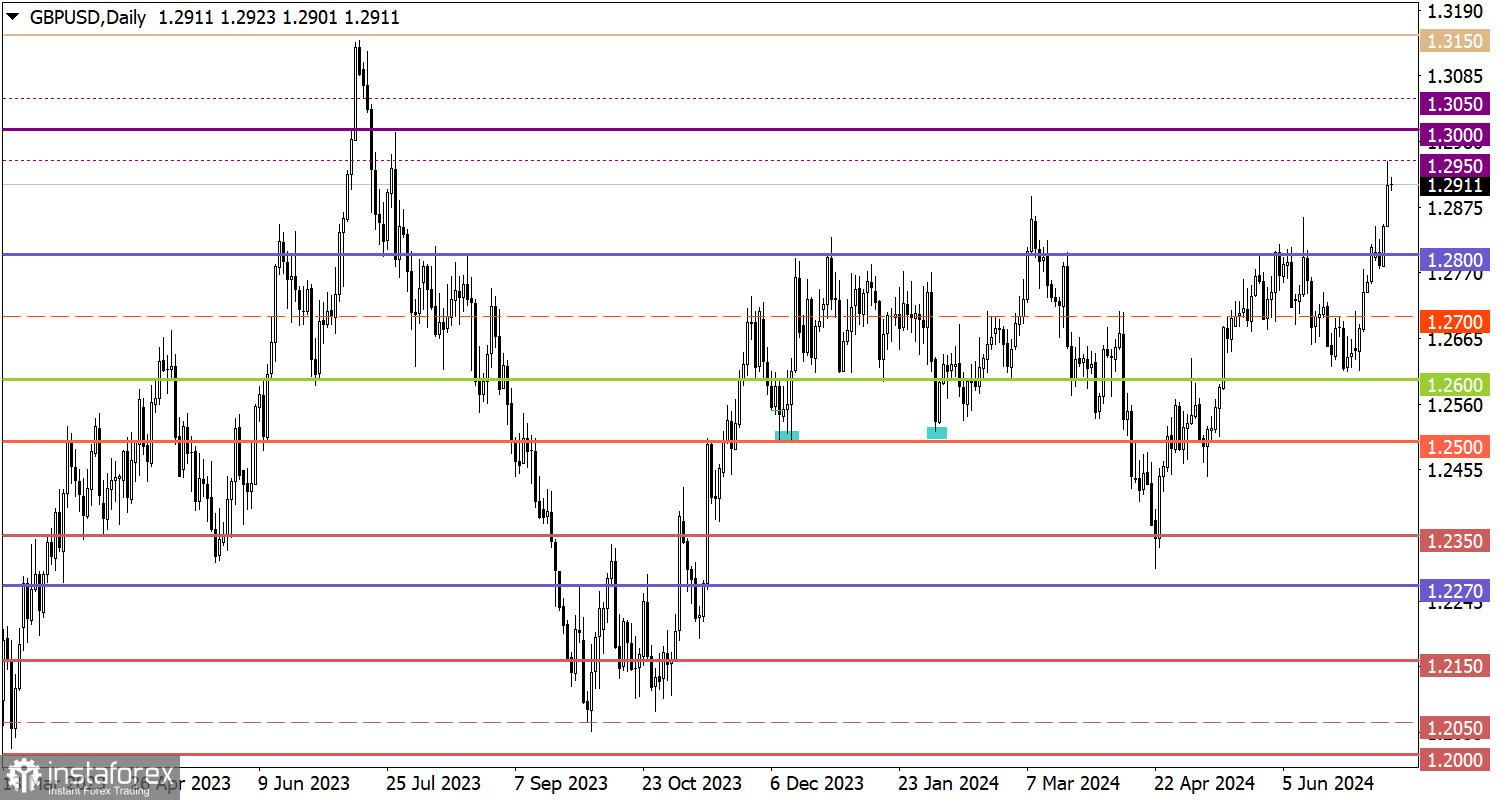
Task: Click the 22 Apr 2024 date label
Action: point(1203,783)
